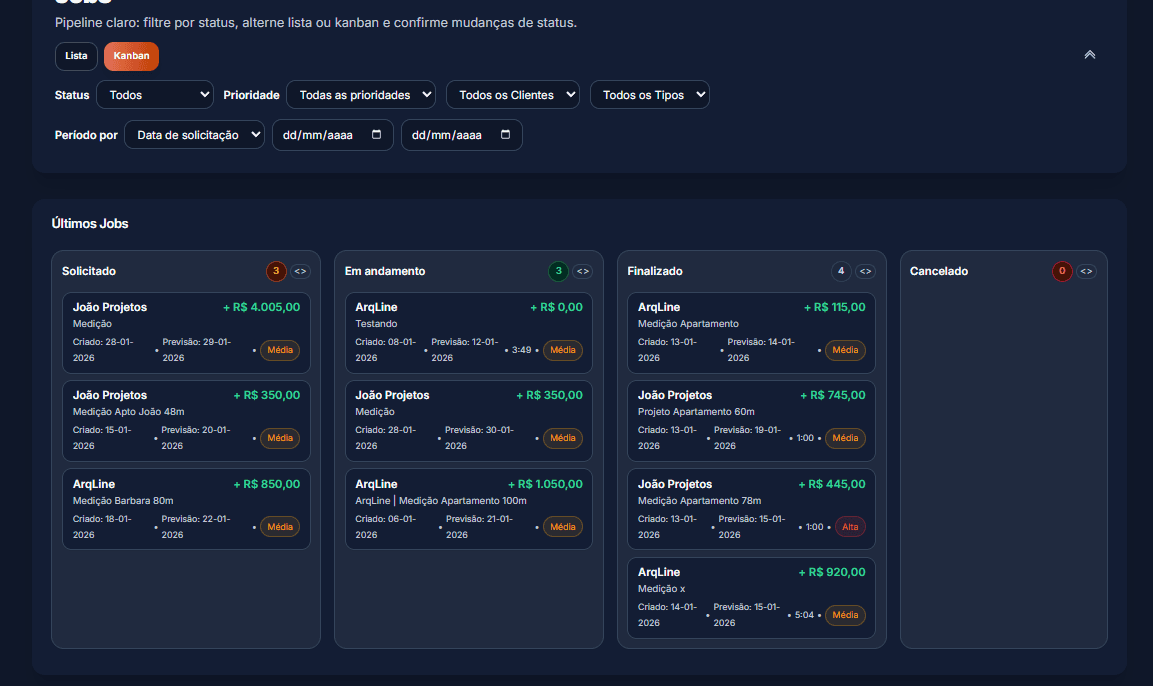Click the Alta priority tag on Finalizado card
Viewport: 1153px width, 686px height.
click(850, 527)
